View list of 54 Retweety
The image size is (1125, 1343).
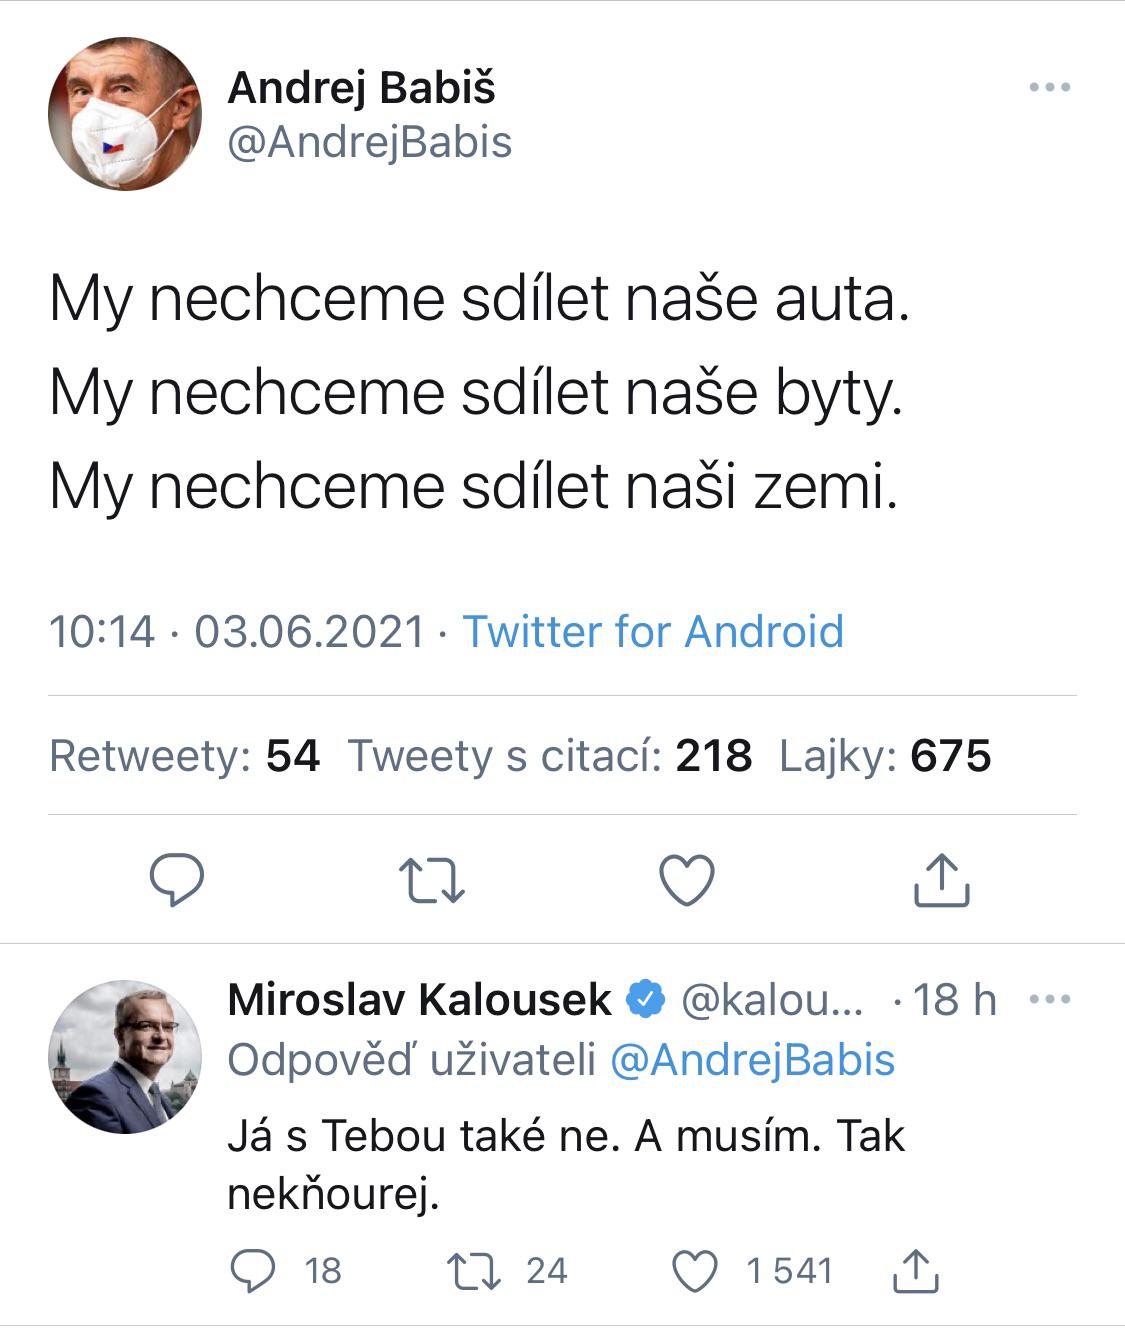click(x=185, y=756)
